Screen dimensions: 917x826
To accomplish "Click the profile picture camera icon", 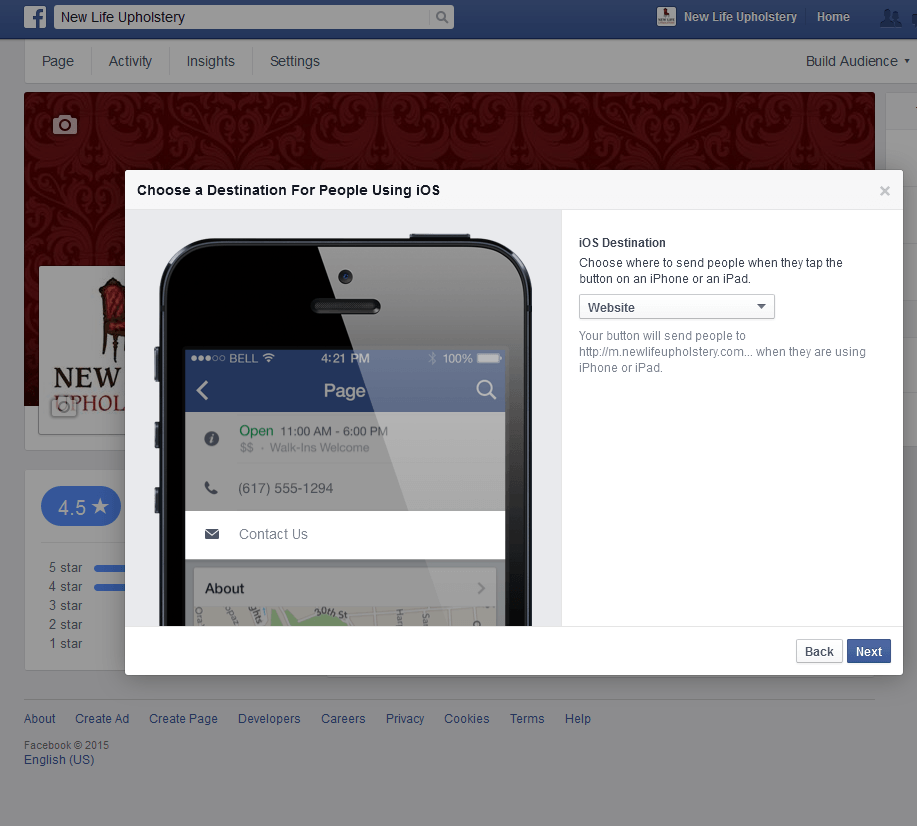I will (x=63, y=407).
